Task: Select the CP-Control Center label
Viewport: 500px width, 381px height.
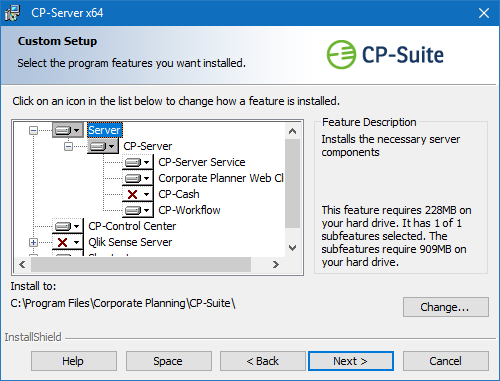Action: pos(132,226)
